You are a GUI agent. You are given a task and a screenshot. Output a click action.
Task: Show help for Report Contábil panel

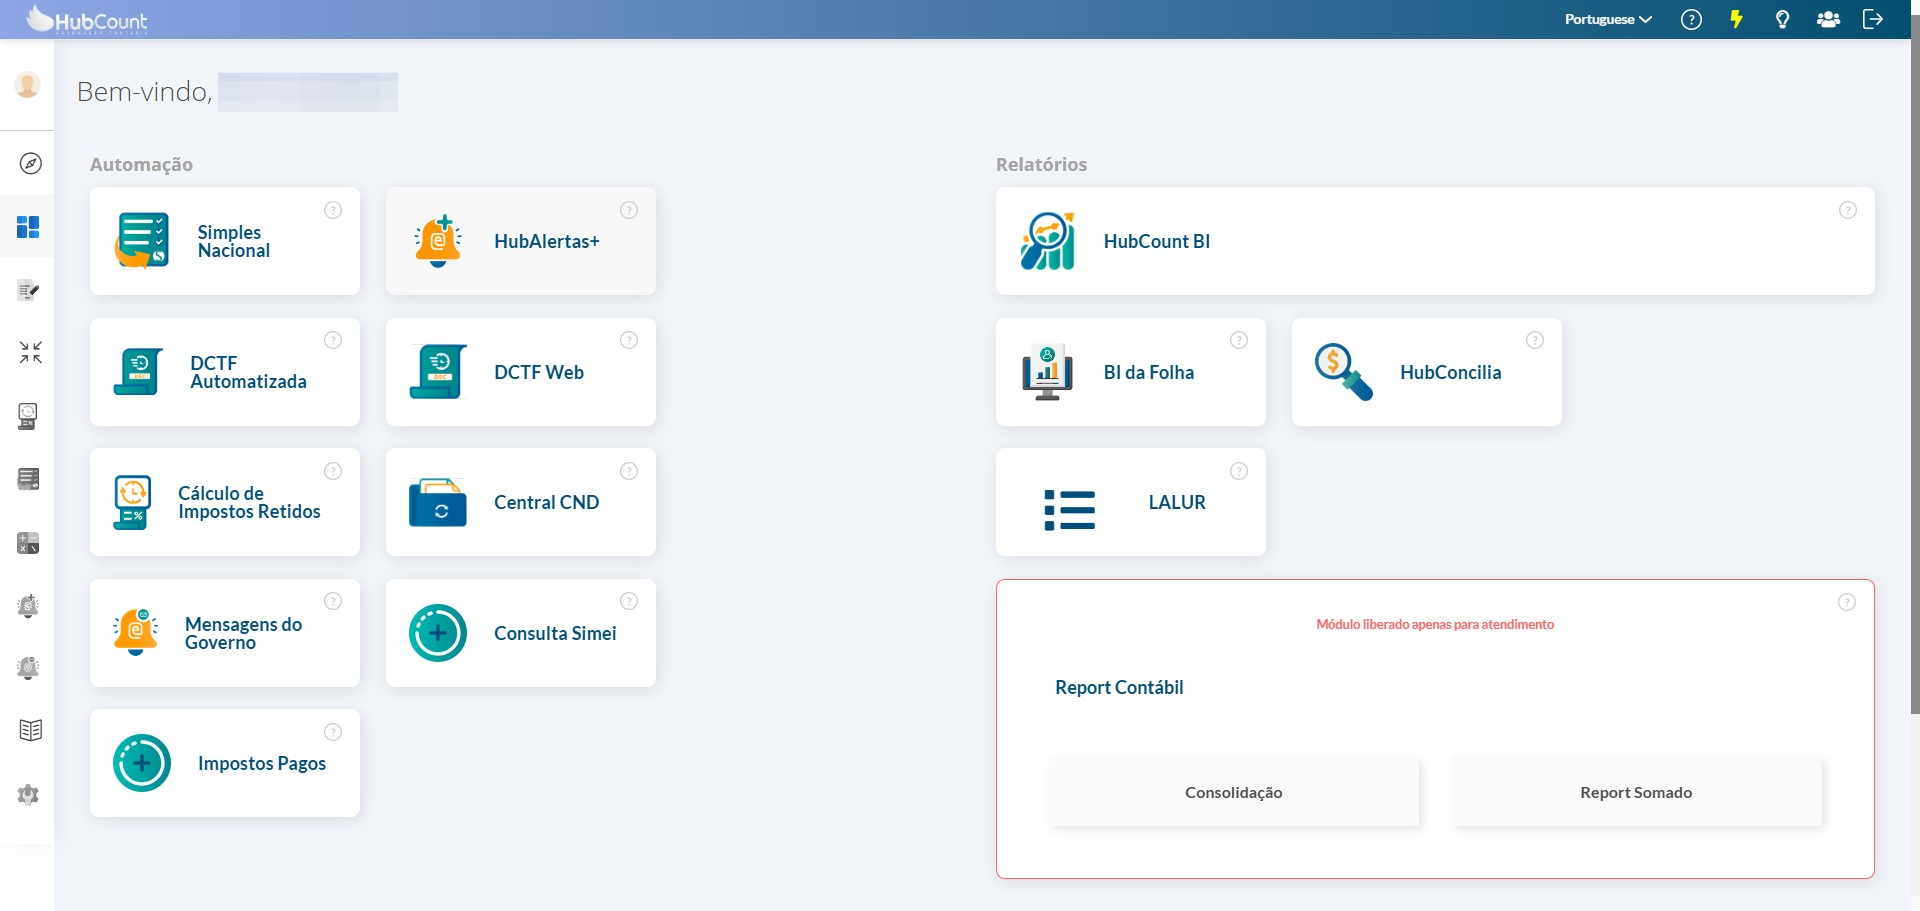(x=1847, y=602)
